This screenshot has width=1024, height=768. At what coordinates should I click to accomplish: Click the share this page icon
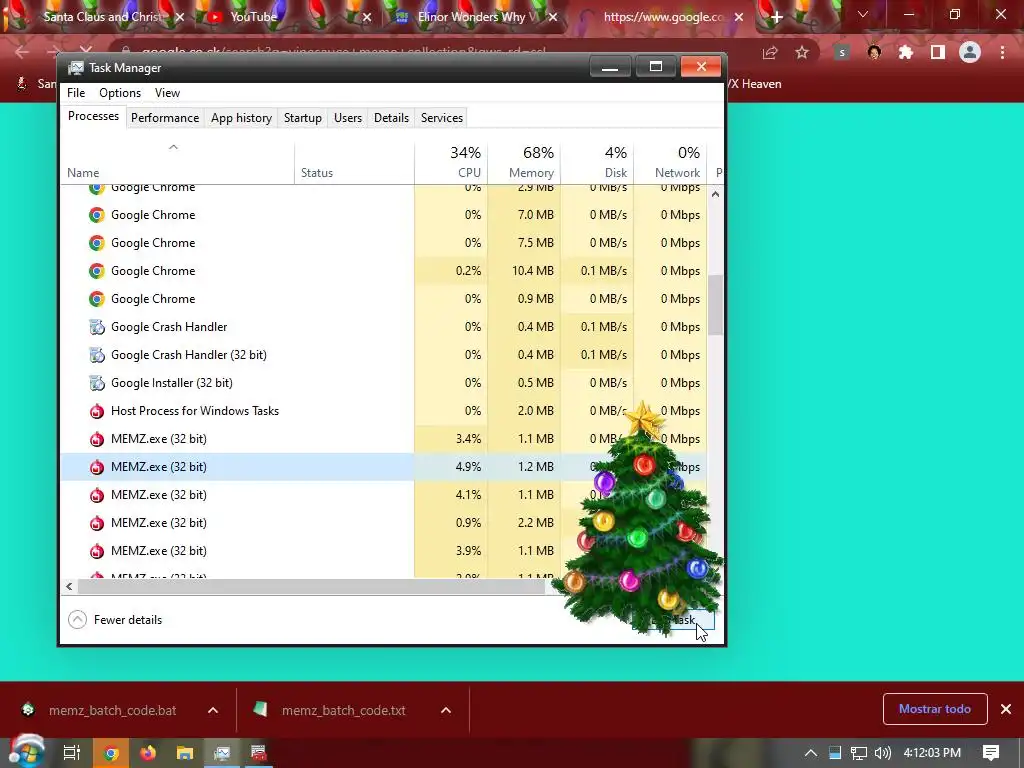(770, 53)
